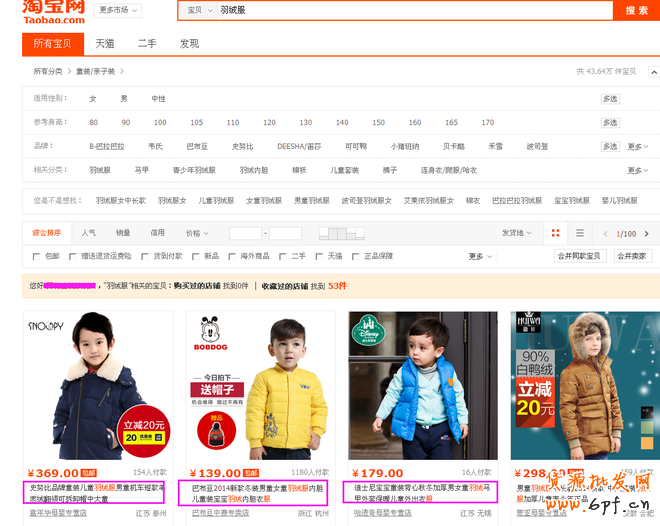660x526 pixels.
Task: Switch to grid view layout
Action: (x=556, y=233)
